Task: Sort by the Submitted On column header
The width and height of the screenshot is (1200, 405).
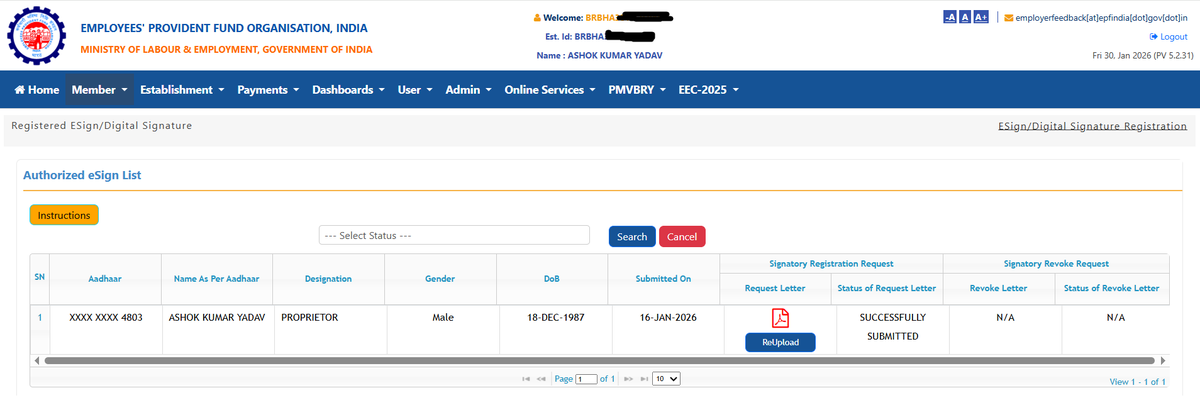Action: [x=663, y=279]
